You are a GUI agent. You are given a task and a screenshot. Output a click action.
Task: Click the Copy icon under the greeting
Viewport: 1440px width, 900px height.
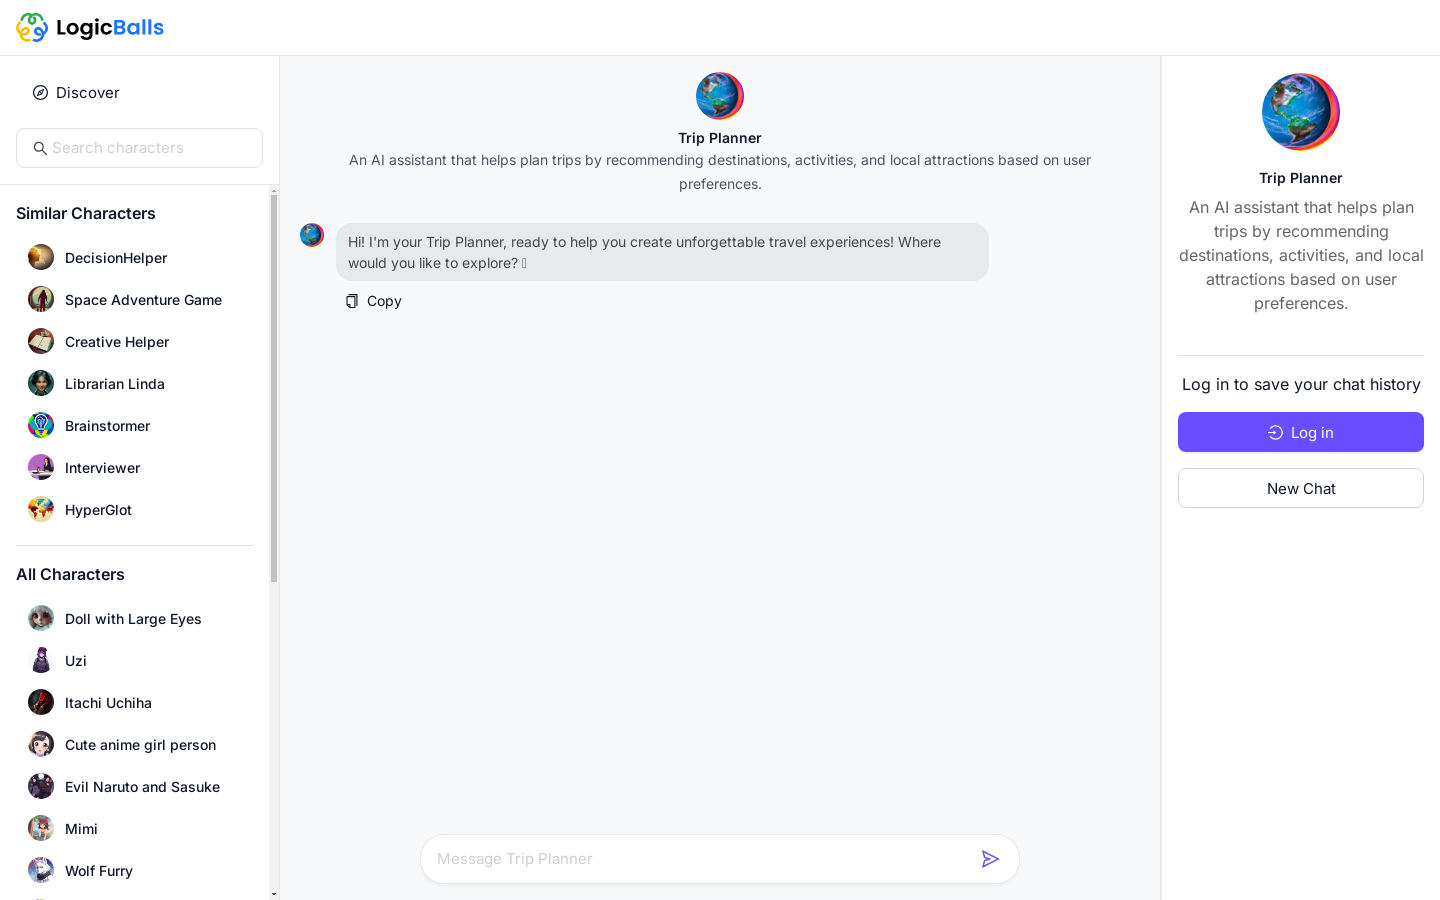(x=352, y=301)
